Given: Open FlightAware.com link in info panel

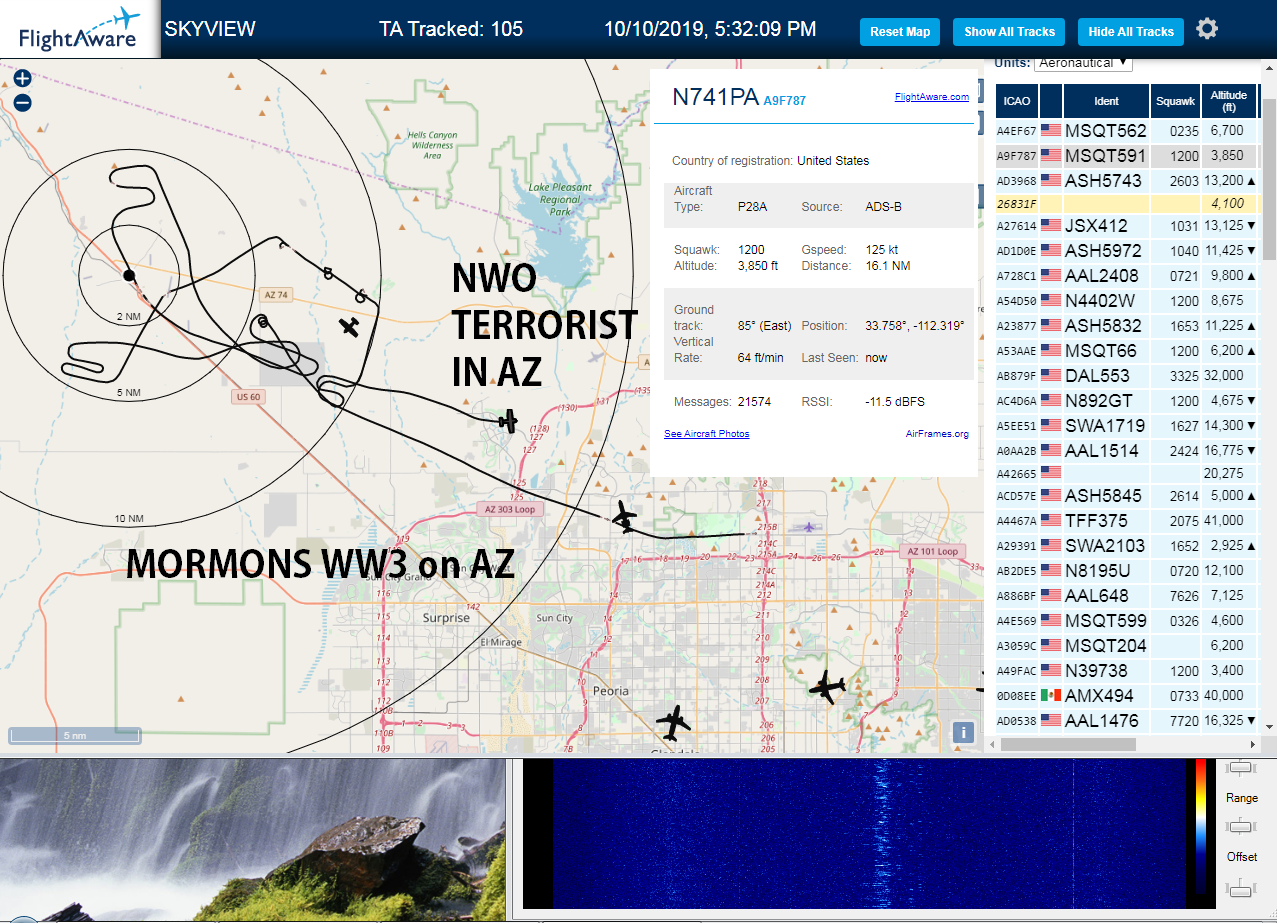Looking at the screenshot, I should point(931,97).
